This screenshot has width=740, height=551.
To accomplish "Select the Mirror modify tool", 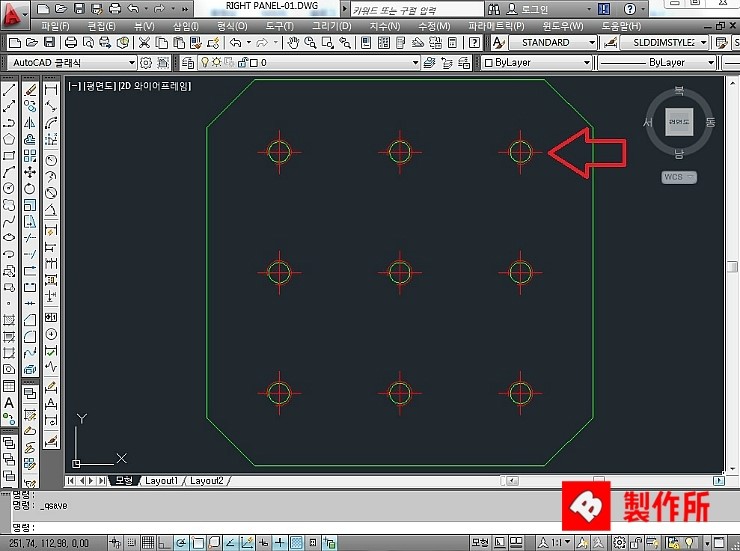I will (x=30, y=123).
